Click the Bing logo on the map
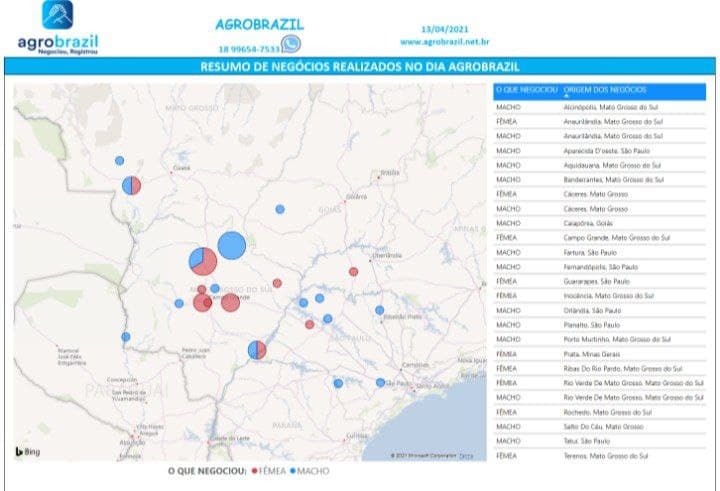Viewport: 720px width, 491px height. click(28, 451)
